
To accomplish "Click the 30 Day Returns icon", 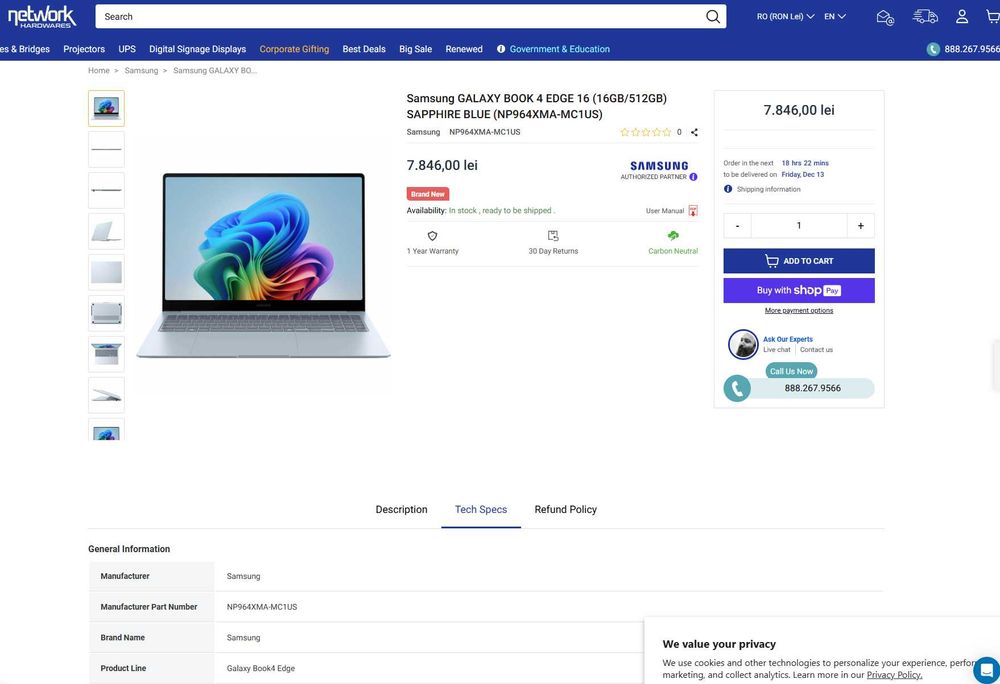I will pos(553,236).
